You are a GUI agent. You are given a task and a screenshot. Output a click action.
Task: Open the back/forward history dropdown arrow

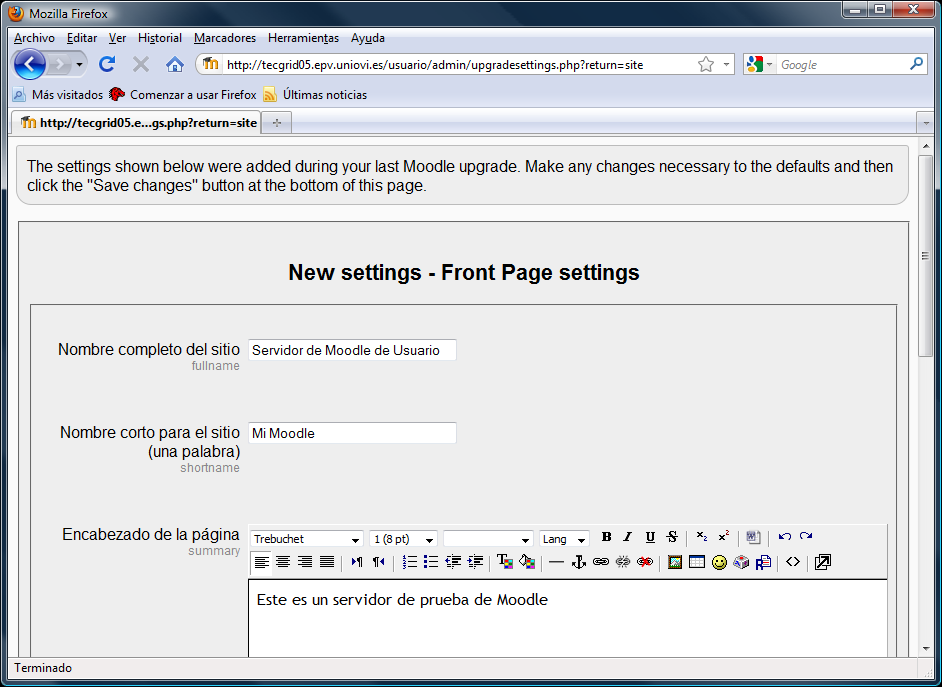[79, 64]
